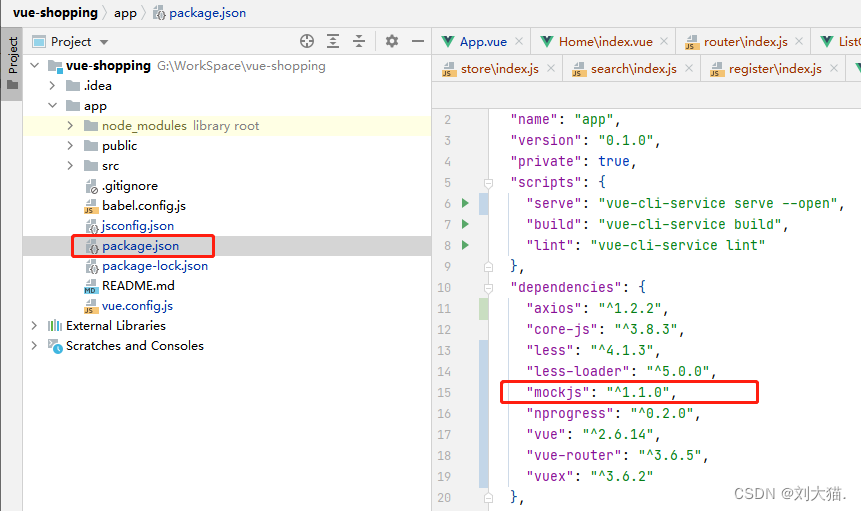Close the App.vue tab

519,41
